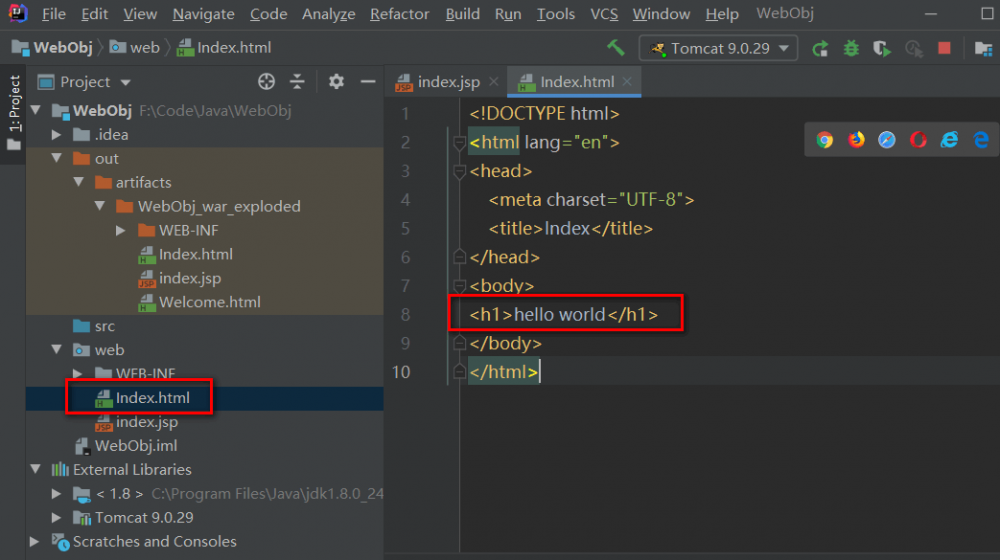This screenshot has width=1000, height=560.
Task: Open Index.html in Edge browser icon
Action: pos(981,140)
